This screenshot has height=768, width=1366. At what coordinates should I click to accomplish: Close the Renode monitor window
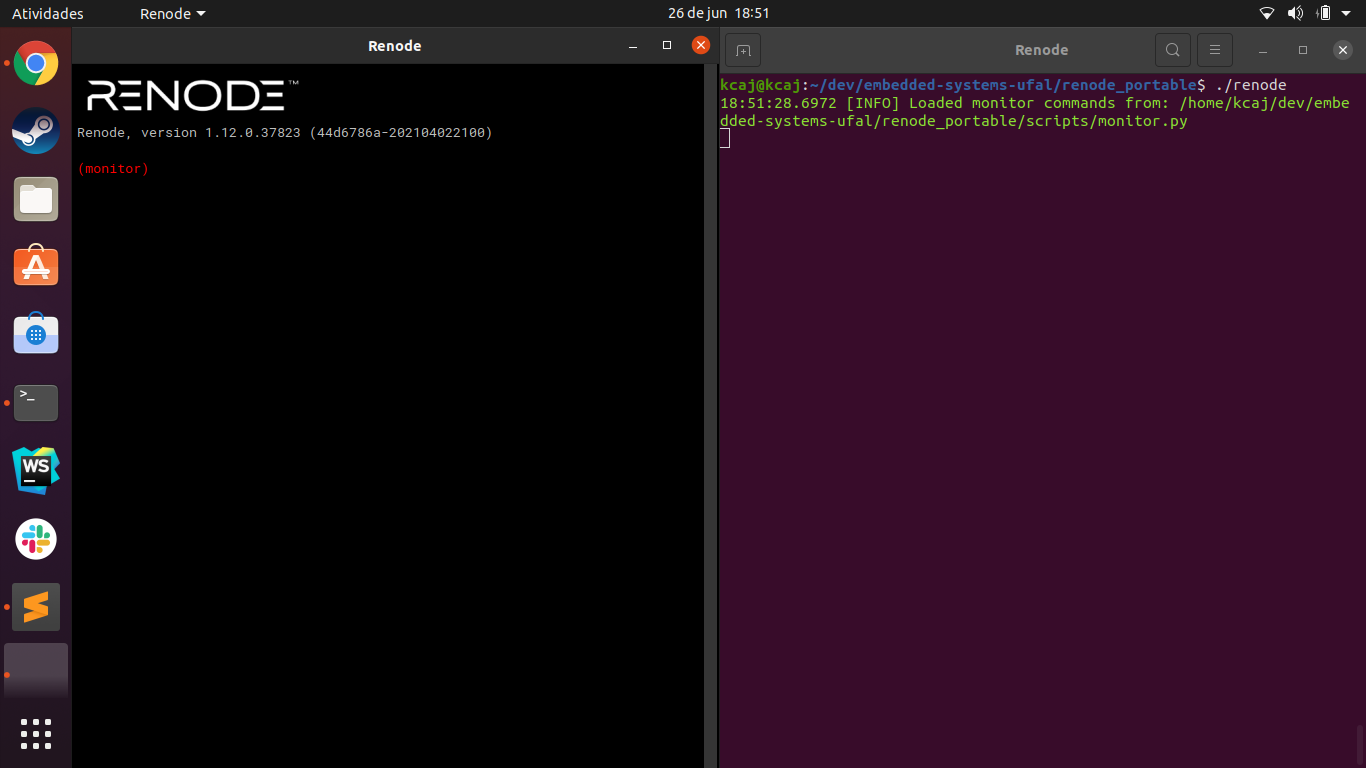tap(701, 46)
